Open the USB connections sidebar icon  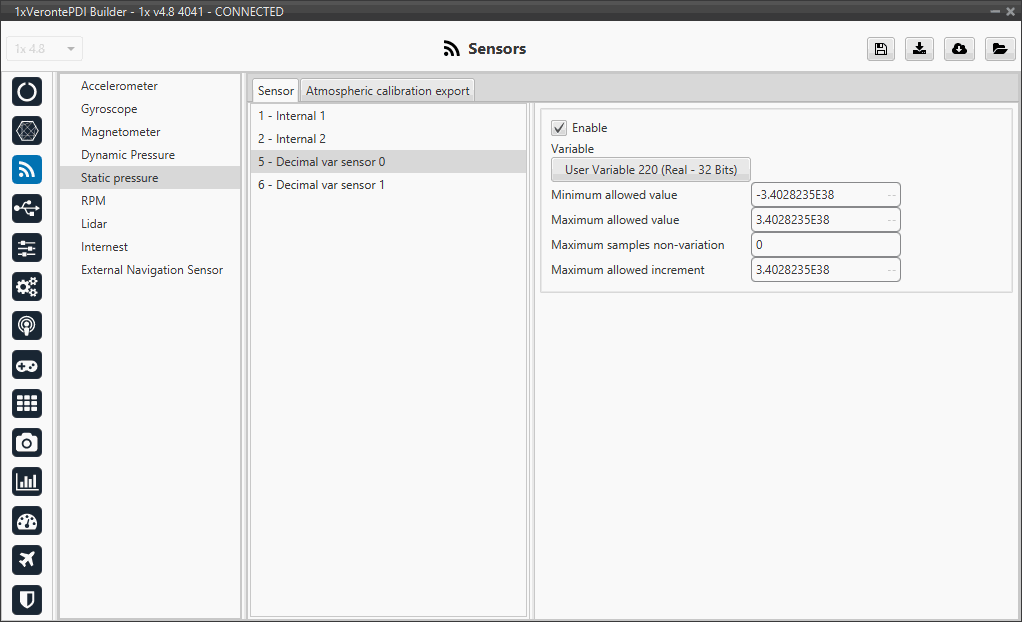pos(27,208)
